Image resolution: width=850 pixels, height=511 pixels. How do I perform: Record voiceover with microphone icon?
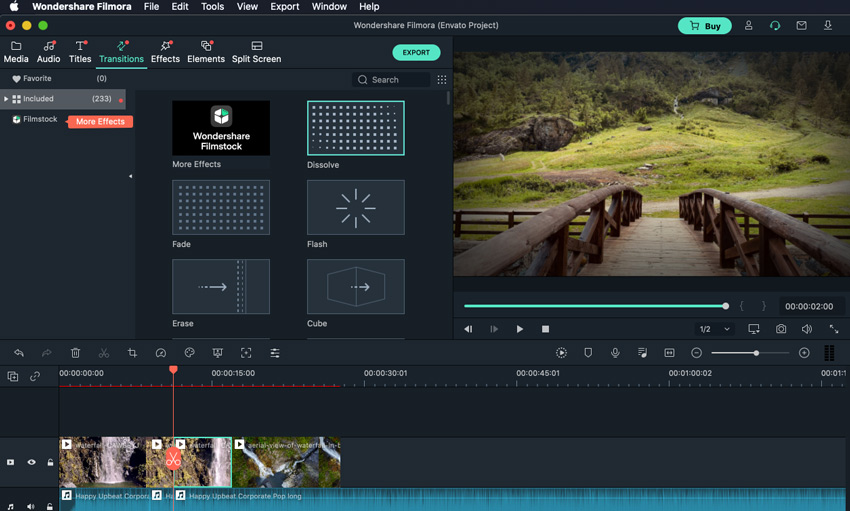615,353
